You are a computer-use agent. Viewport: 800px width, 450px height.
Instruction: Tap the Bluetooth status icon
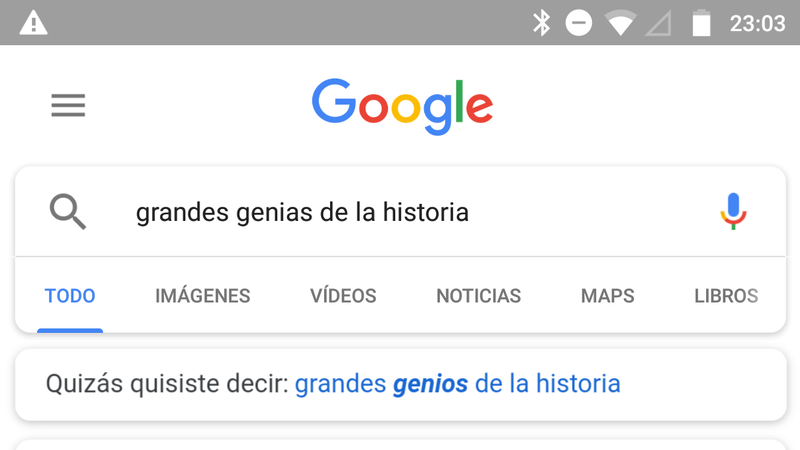point(541,23)
